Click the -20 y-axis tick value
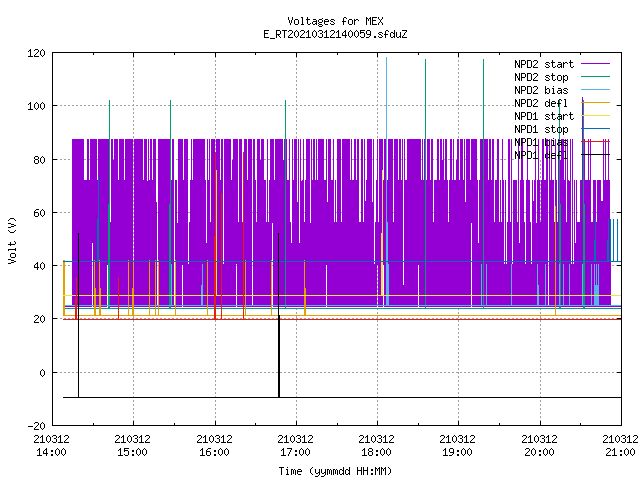 36,426
